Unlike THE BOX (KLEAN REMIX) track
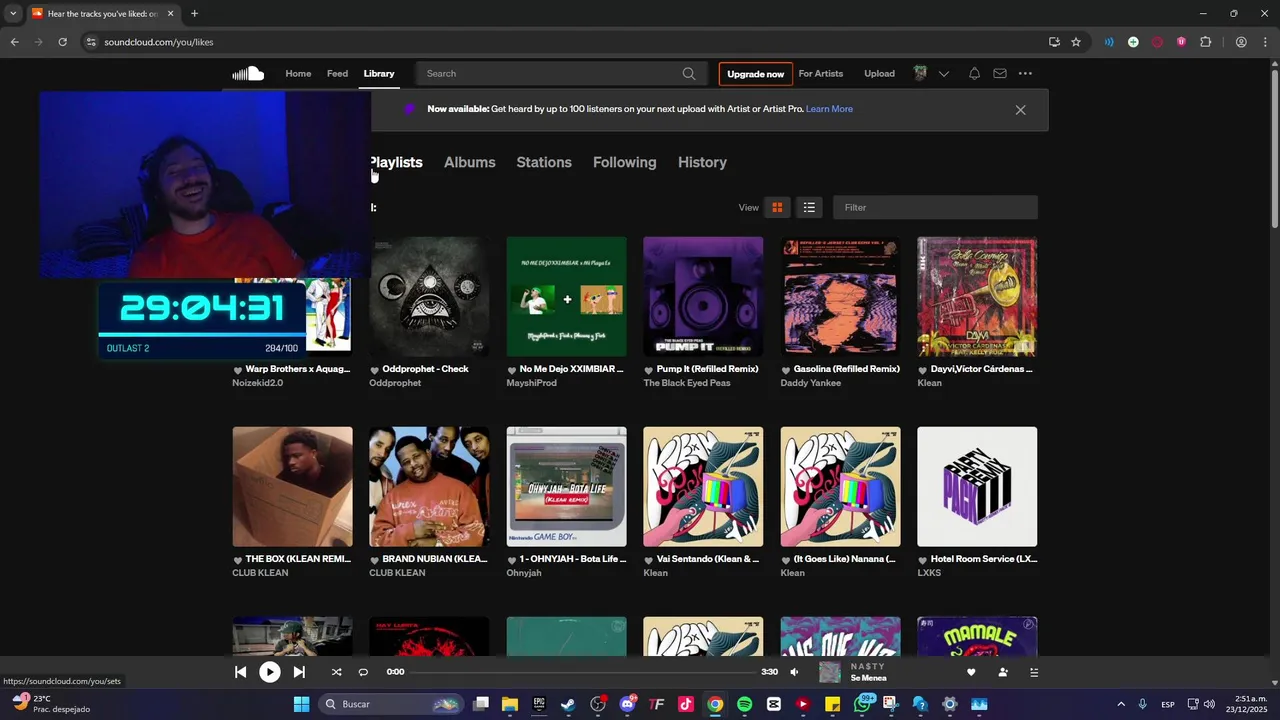Viewport: 1280px width, 720px height. pyautogui.click(x=238, y=560)
